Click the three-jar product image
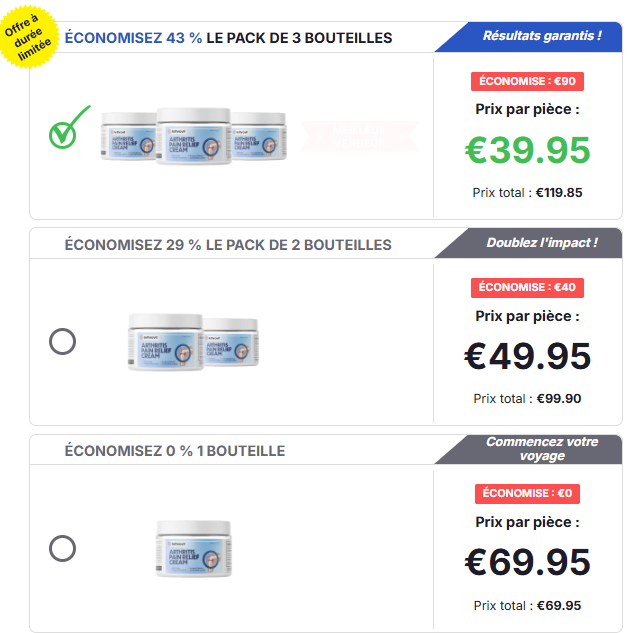 [x=194, y=136]
